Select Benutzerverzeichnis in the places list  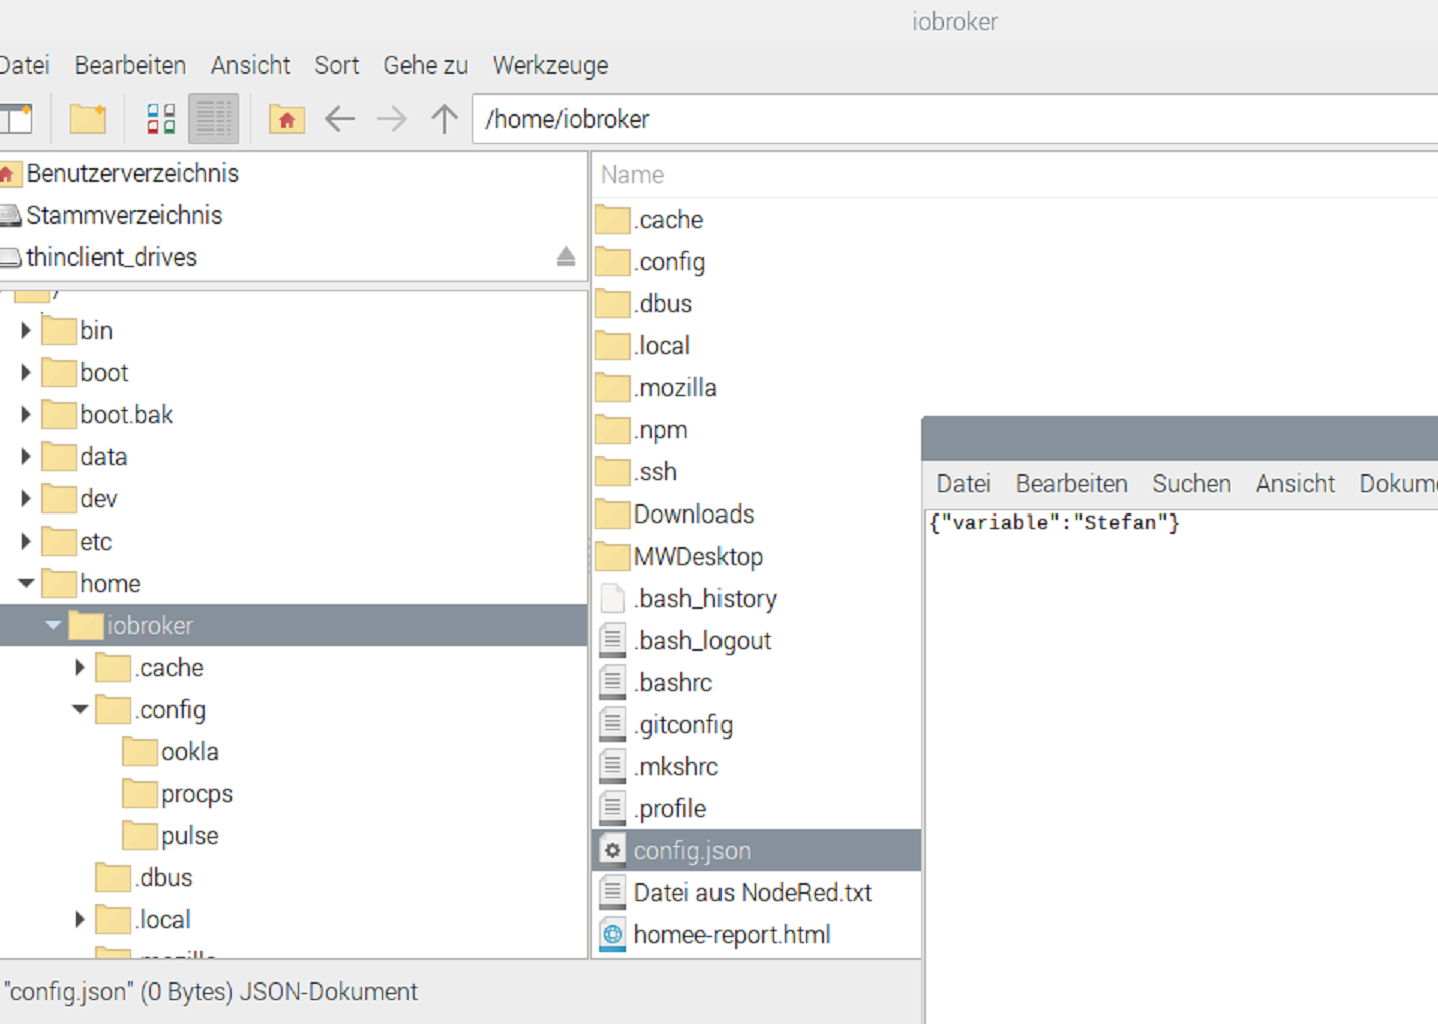click(x=133, y=173)
